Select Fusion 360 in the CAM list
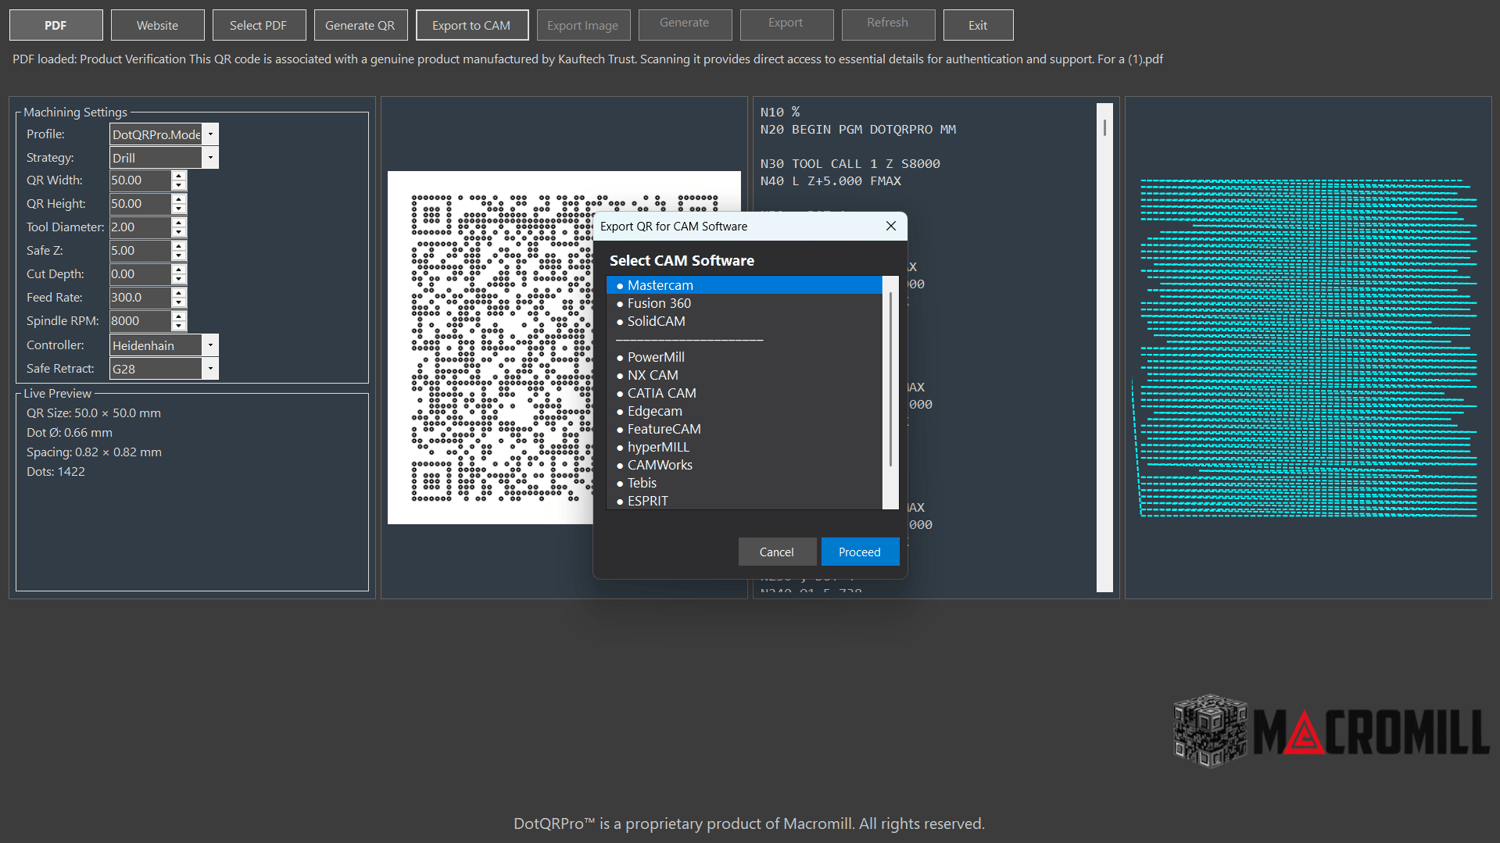 (x=744, y=303)
